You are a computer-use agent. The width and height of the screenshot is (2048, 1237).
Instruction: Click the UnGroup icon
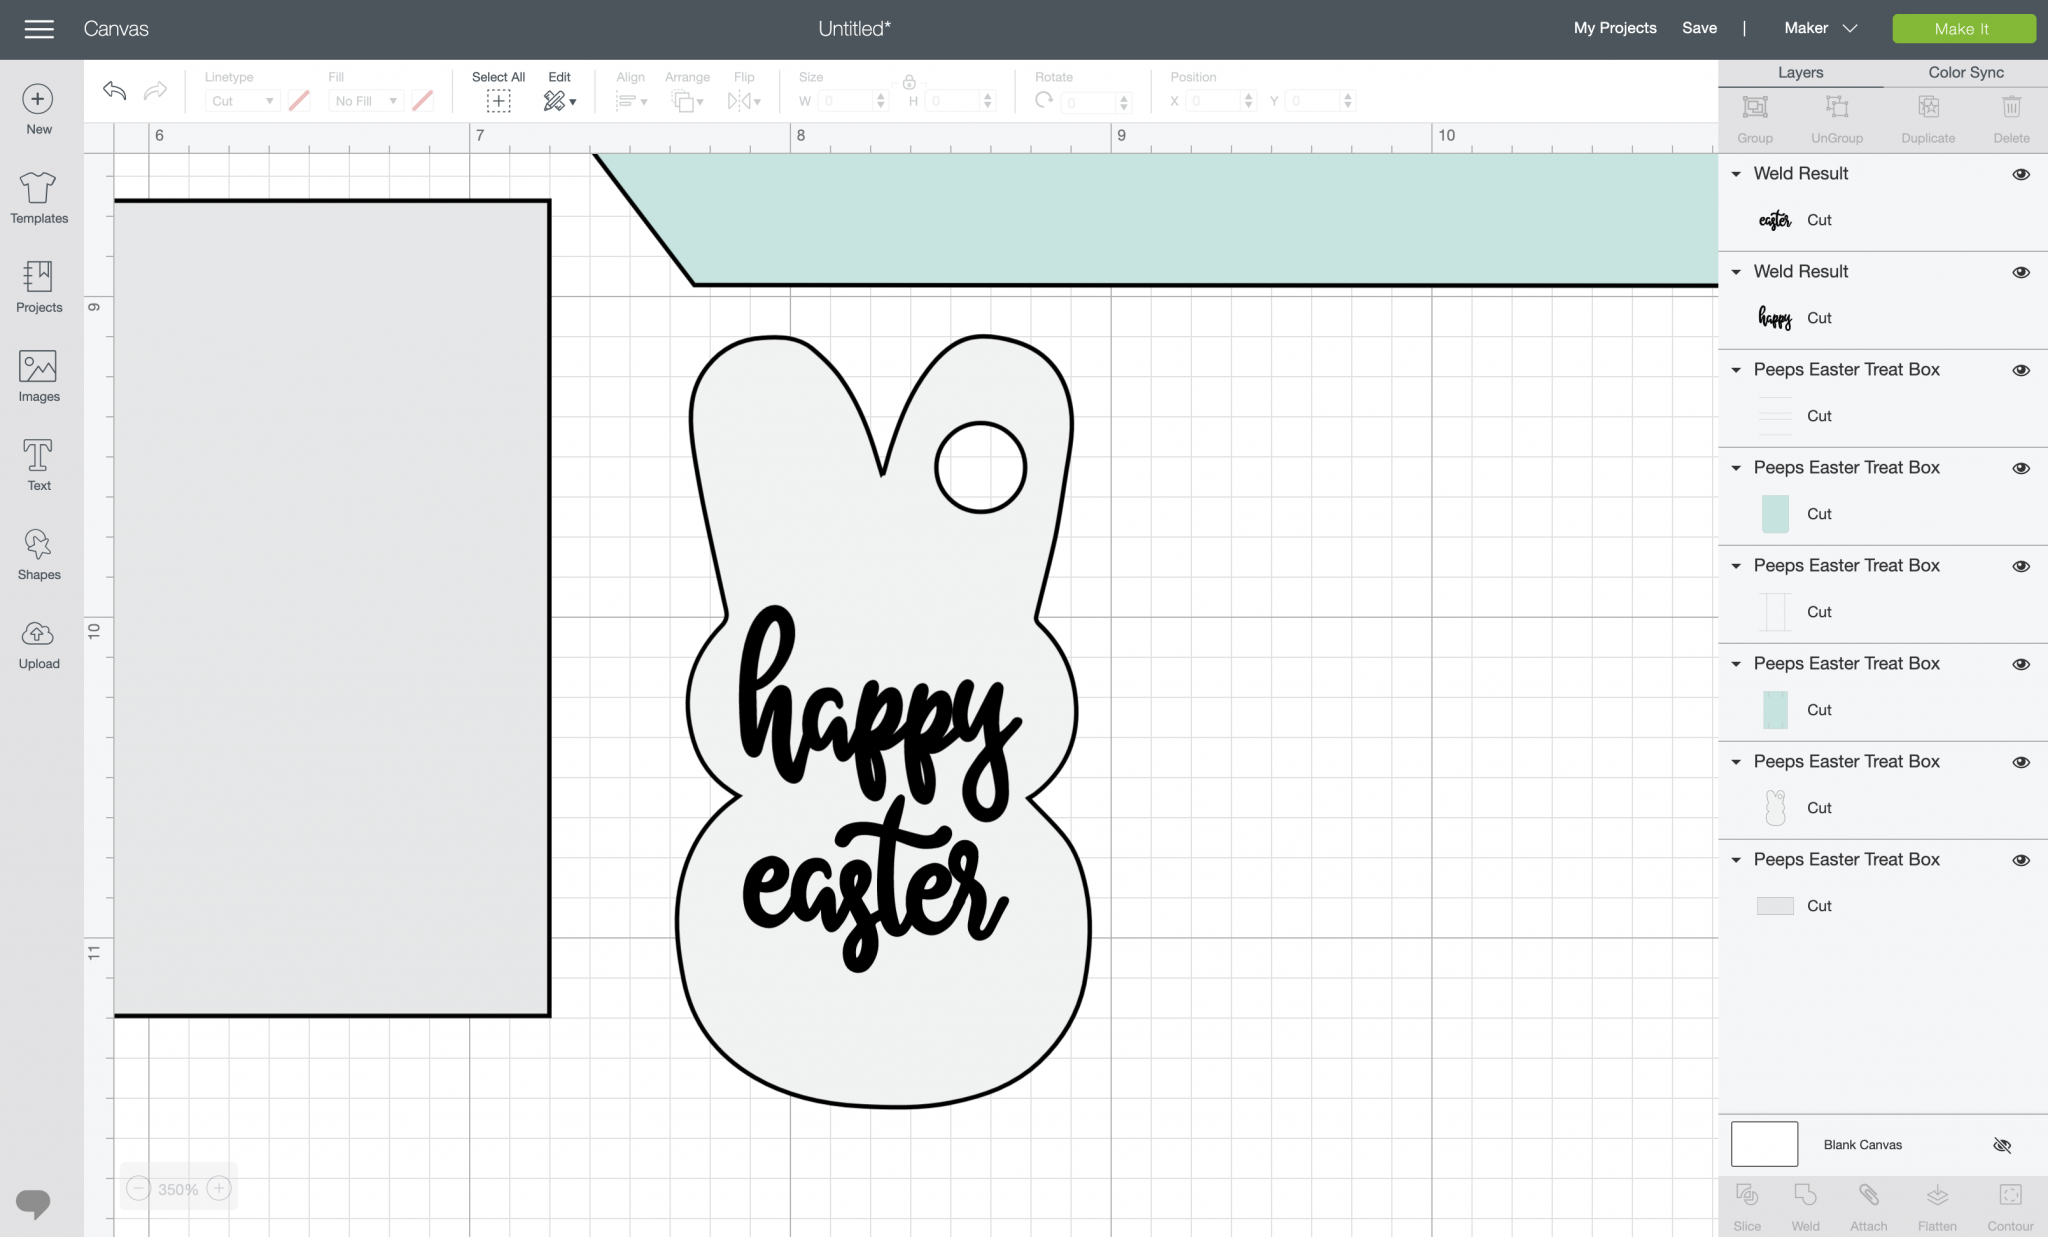tap(1837, 107)
